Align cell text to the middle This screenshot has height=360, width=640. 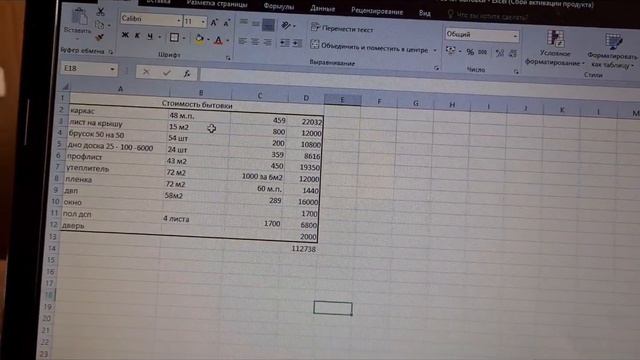(x=256, y=24)
